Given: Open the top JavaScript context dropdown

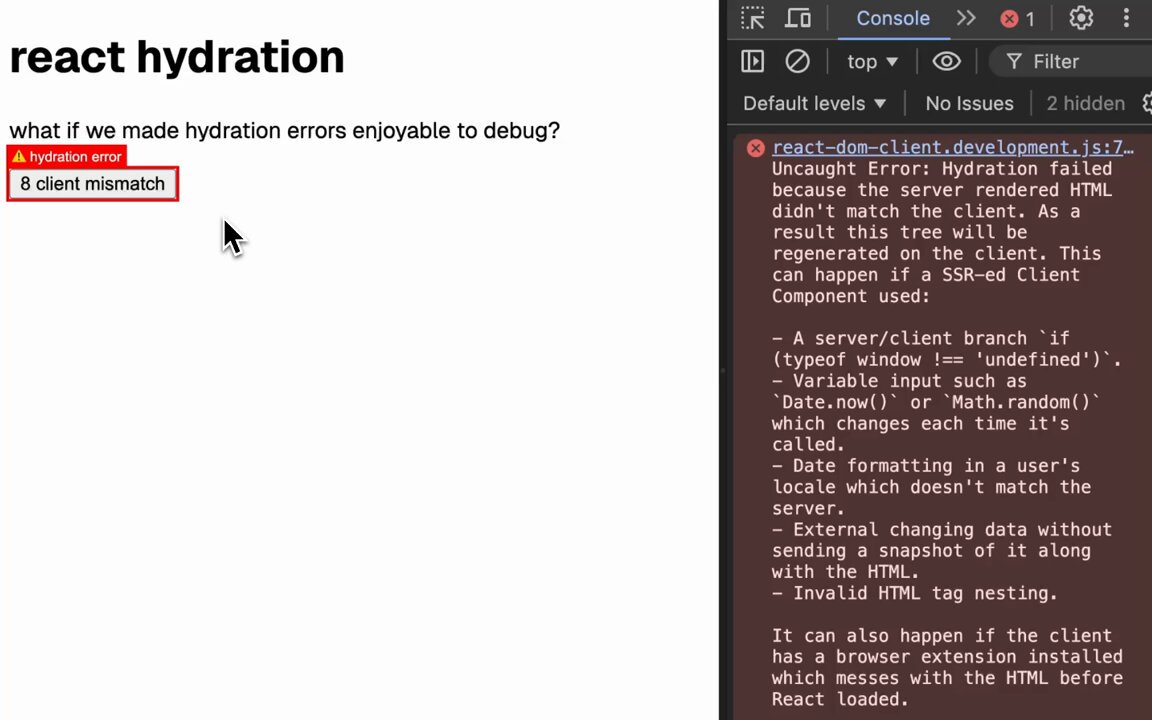Looking at the screenshot, I should click(872, 62).
